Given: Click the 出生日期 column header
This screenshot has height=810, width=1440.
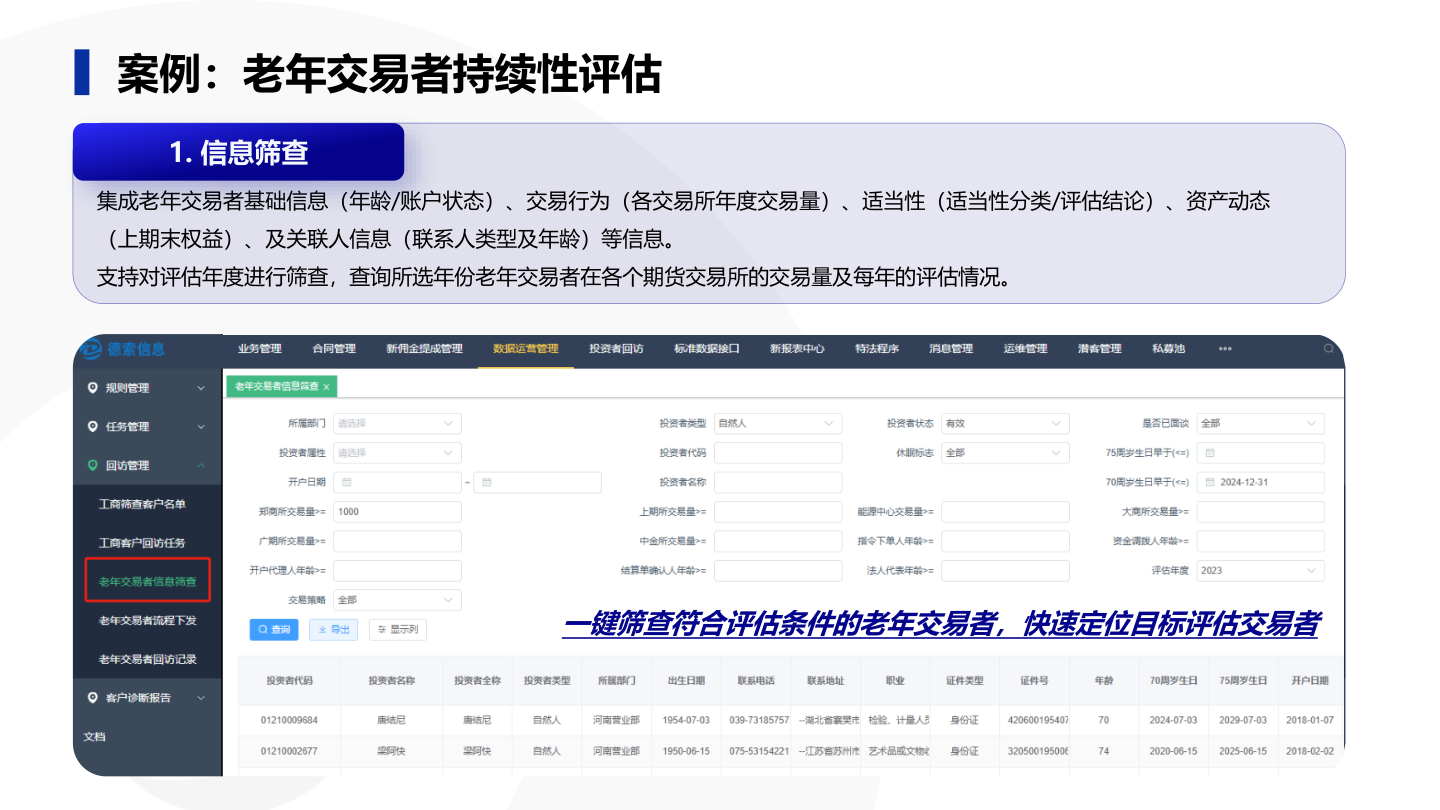Looking at the screenshot, I should [x=686, y=681].
